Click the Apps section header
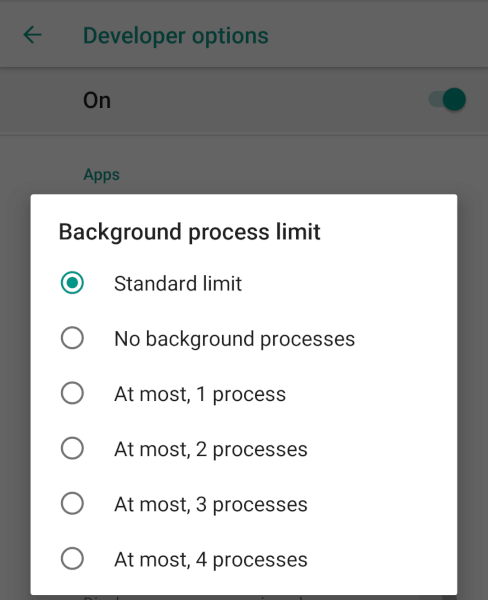The image size is (488, 600). [101, 174]
